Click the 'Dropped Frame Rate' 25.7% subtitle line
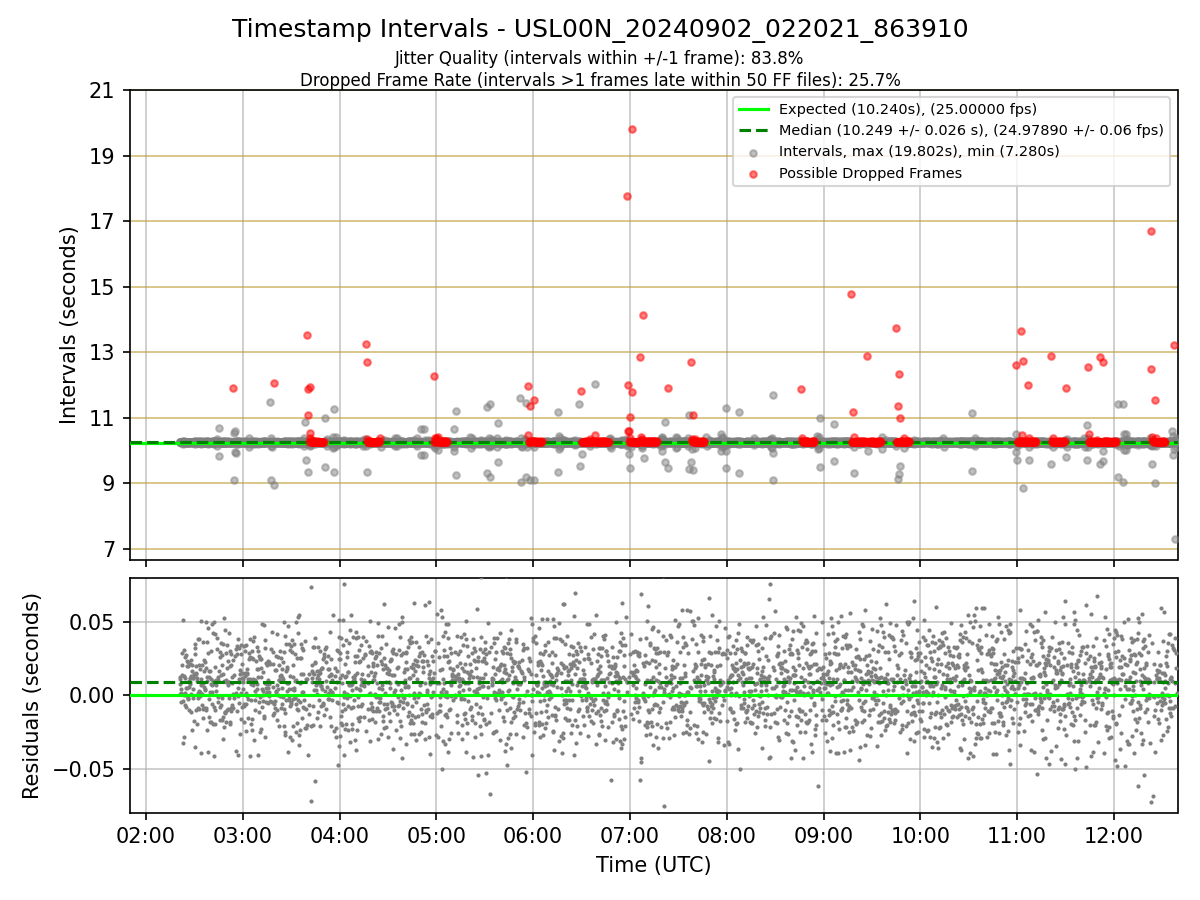Image resolution: width=1200 pixels, height=900 pixels. pyautogui.click(x=600, y=80)
